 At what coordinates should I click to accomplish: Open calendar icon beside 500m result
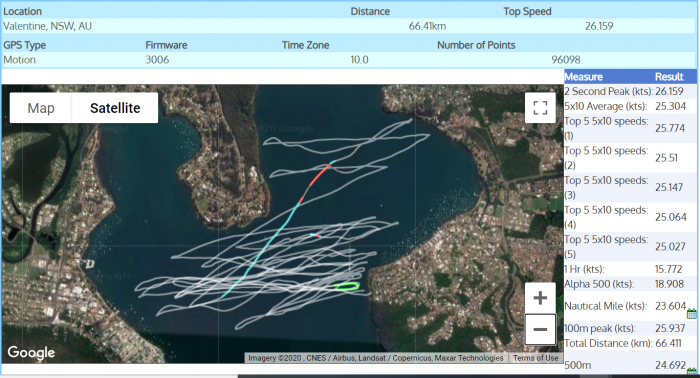pos(692,371)
